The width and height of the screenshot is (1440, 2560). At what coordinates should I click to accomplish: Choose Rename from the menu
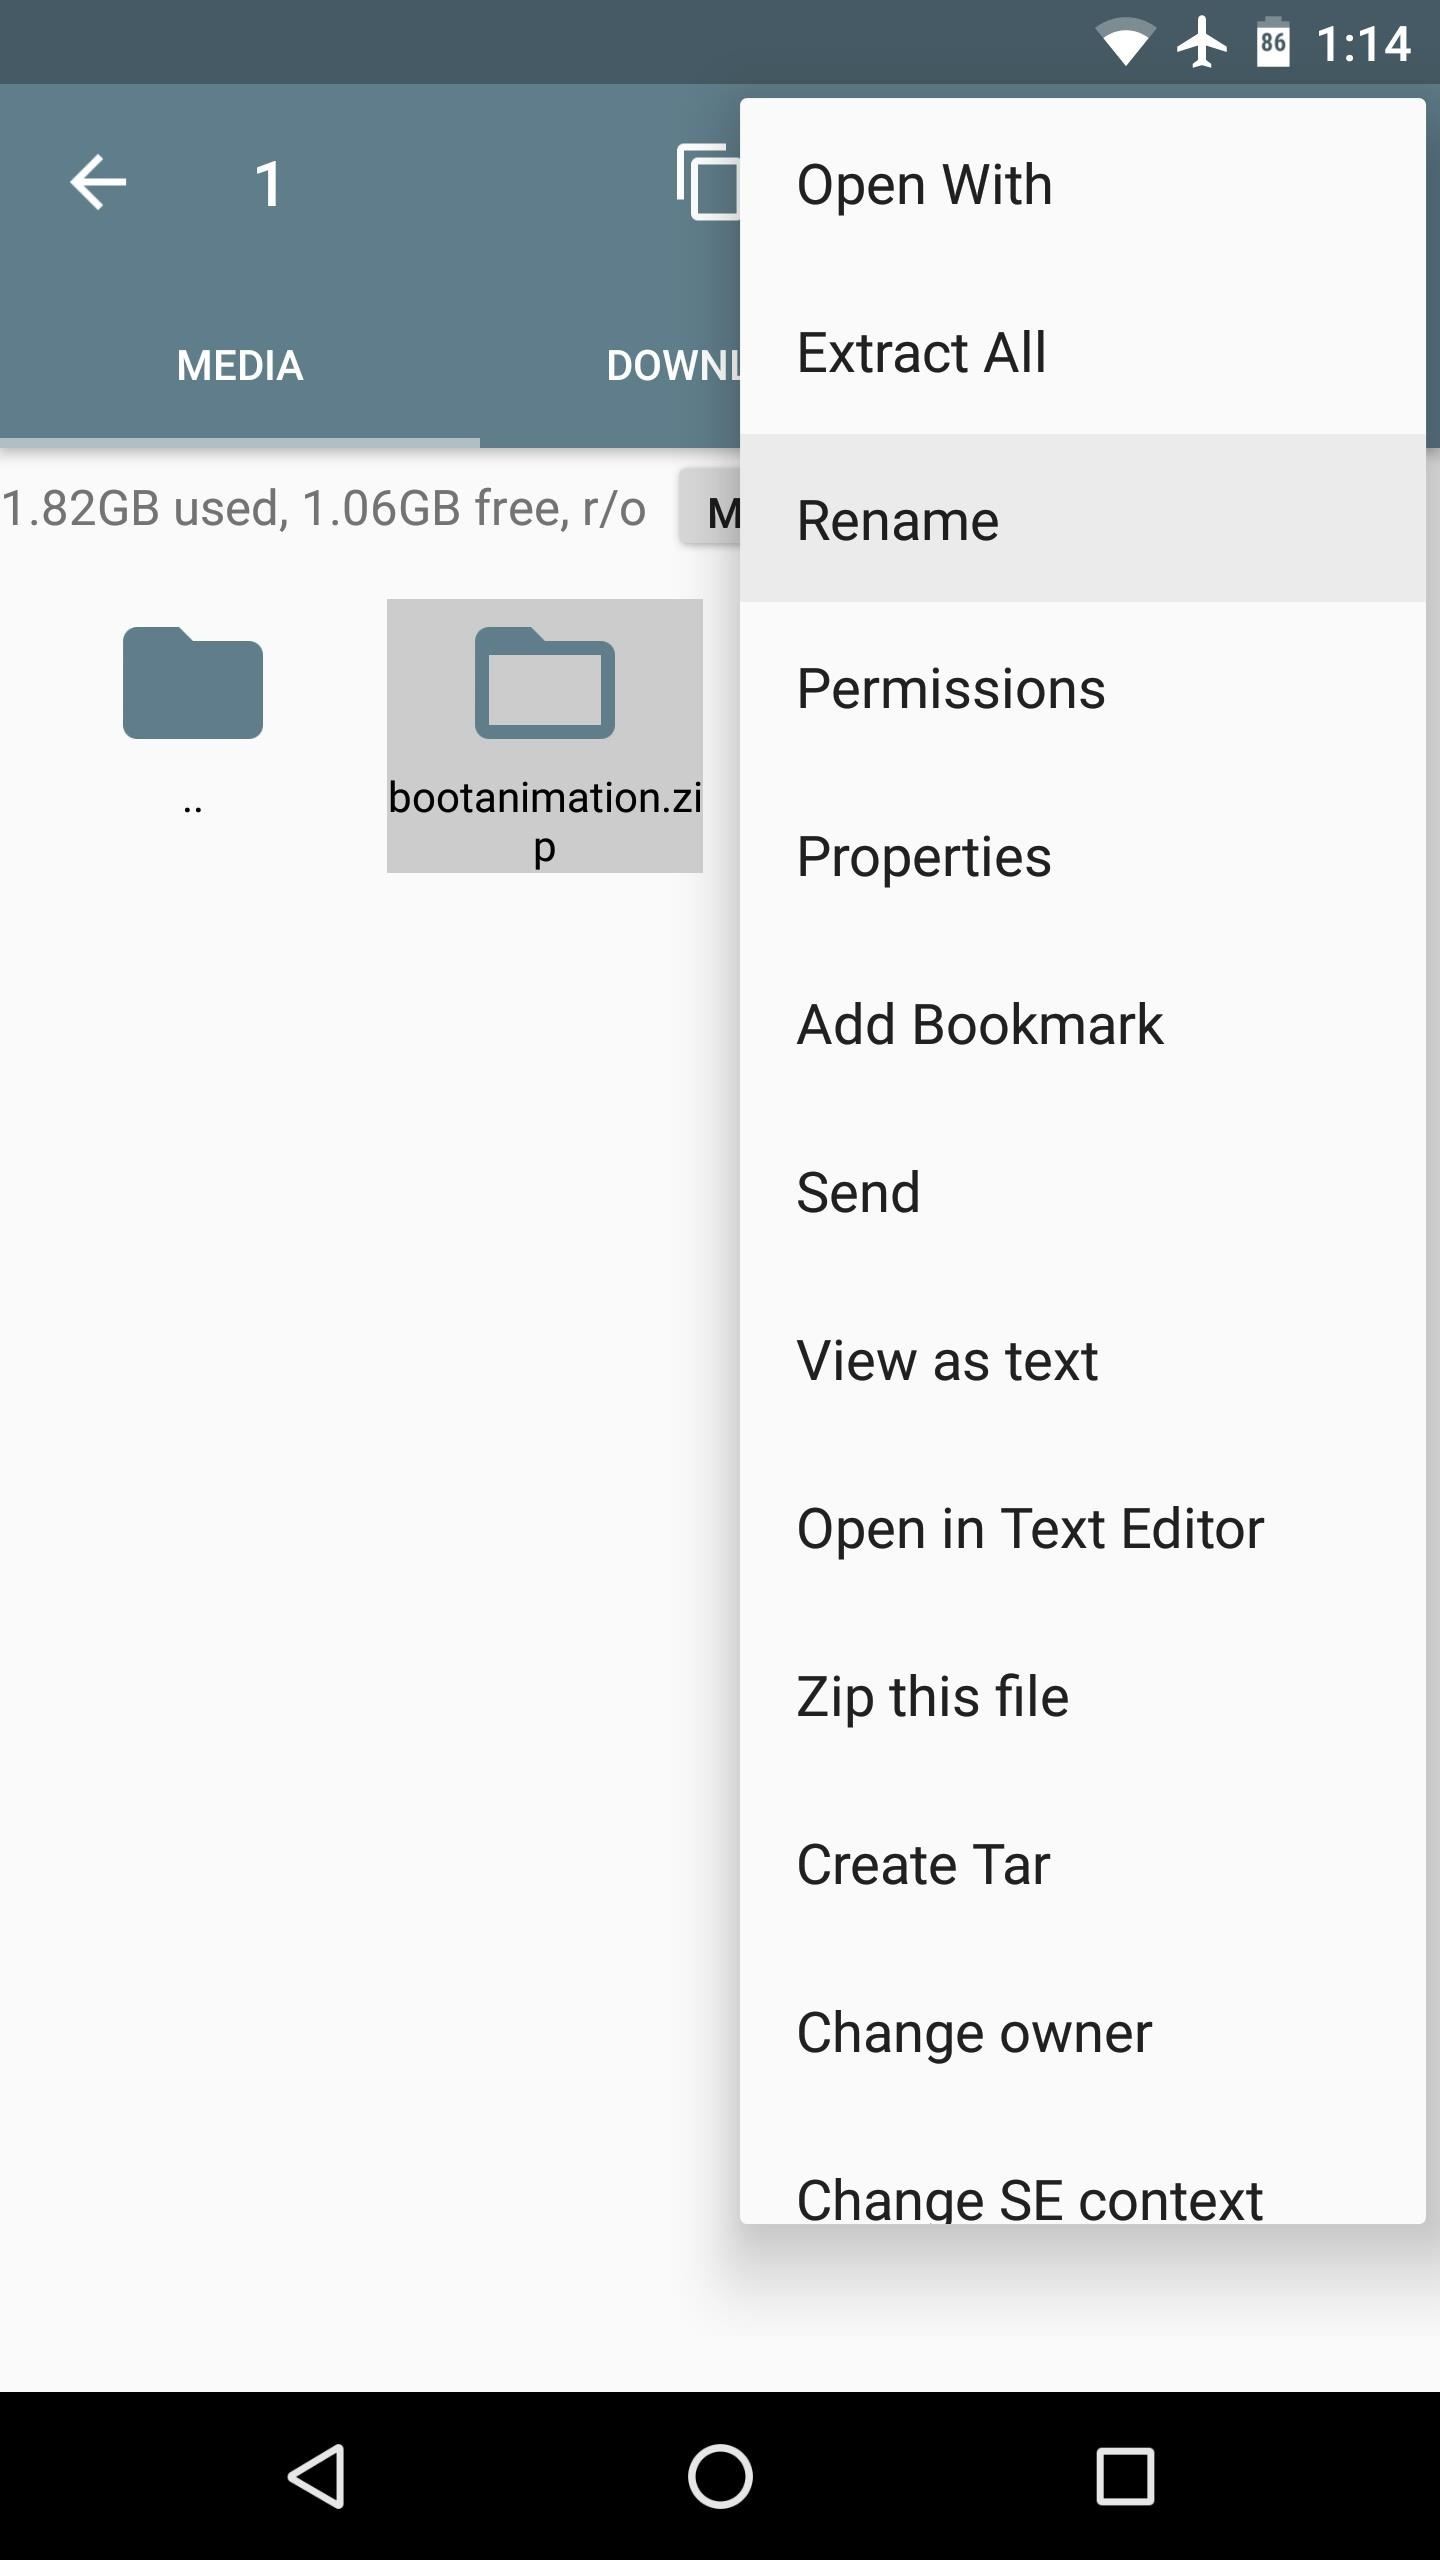coord(1083,520)
